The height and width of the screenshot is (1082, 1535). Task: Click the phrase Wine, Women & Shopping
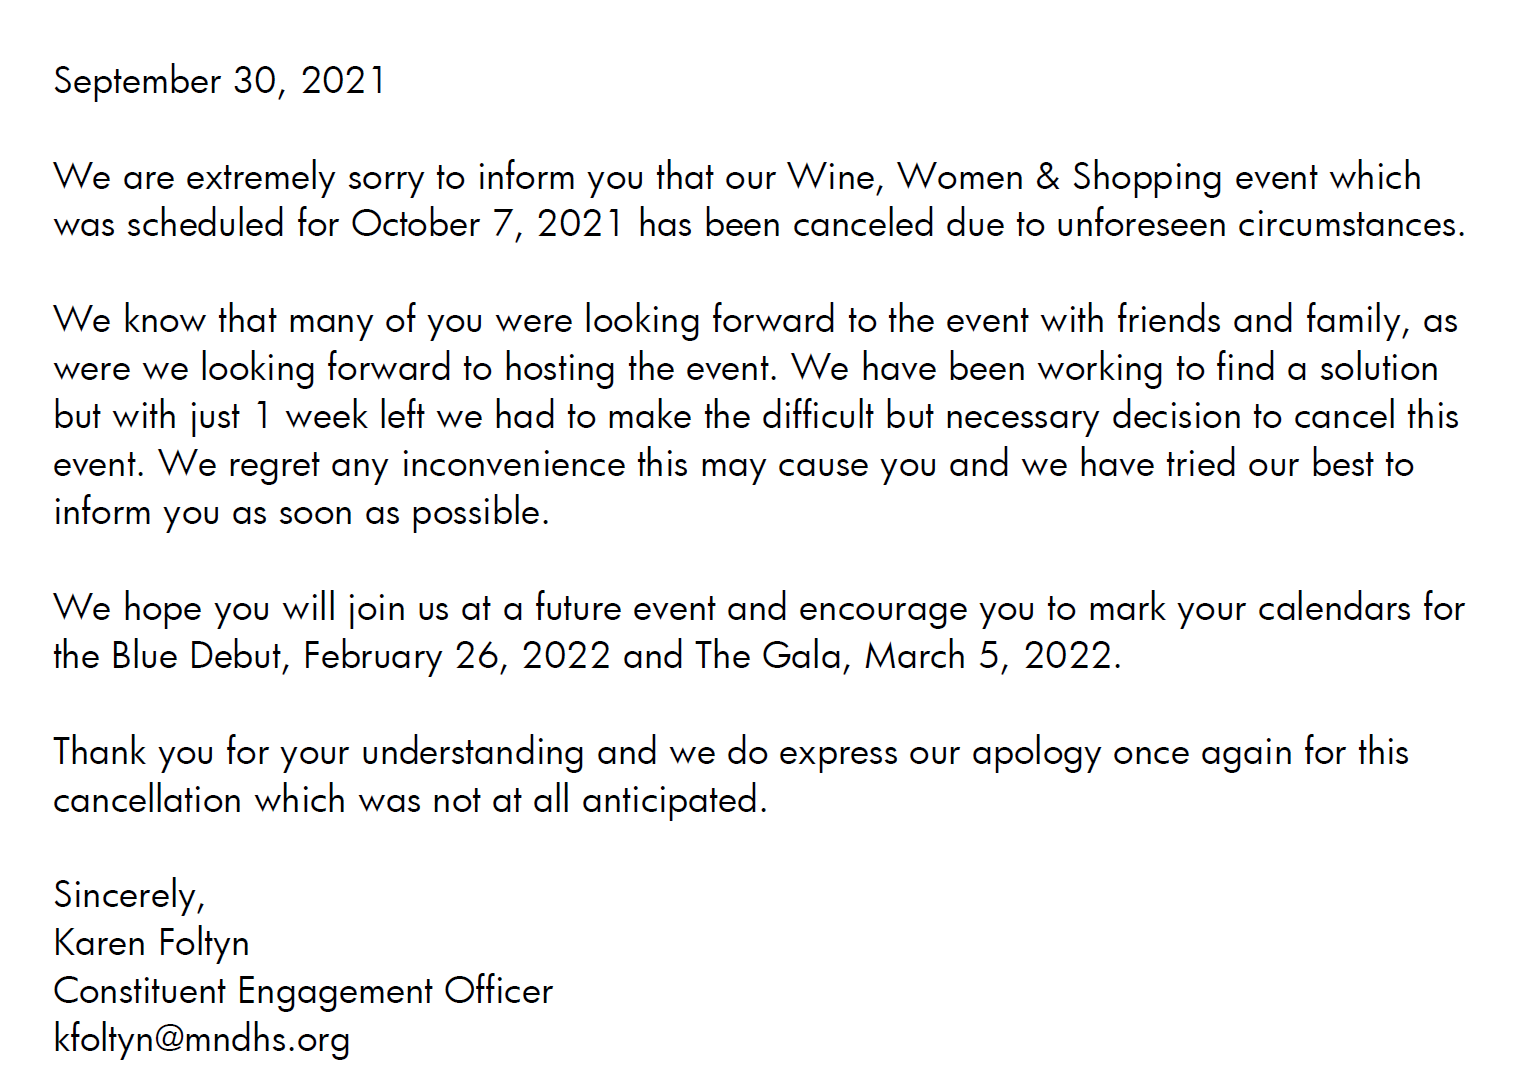pos(1005,177)
